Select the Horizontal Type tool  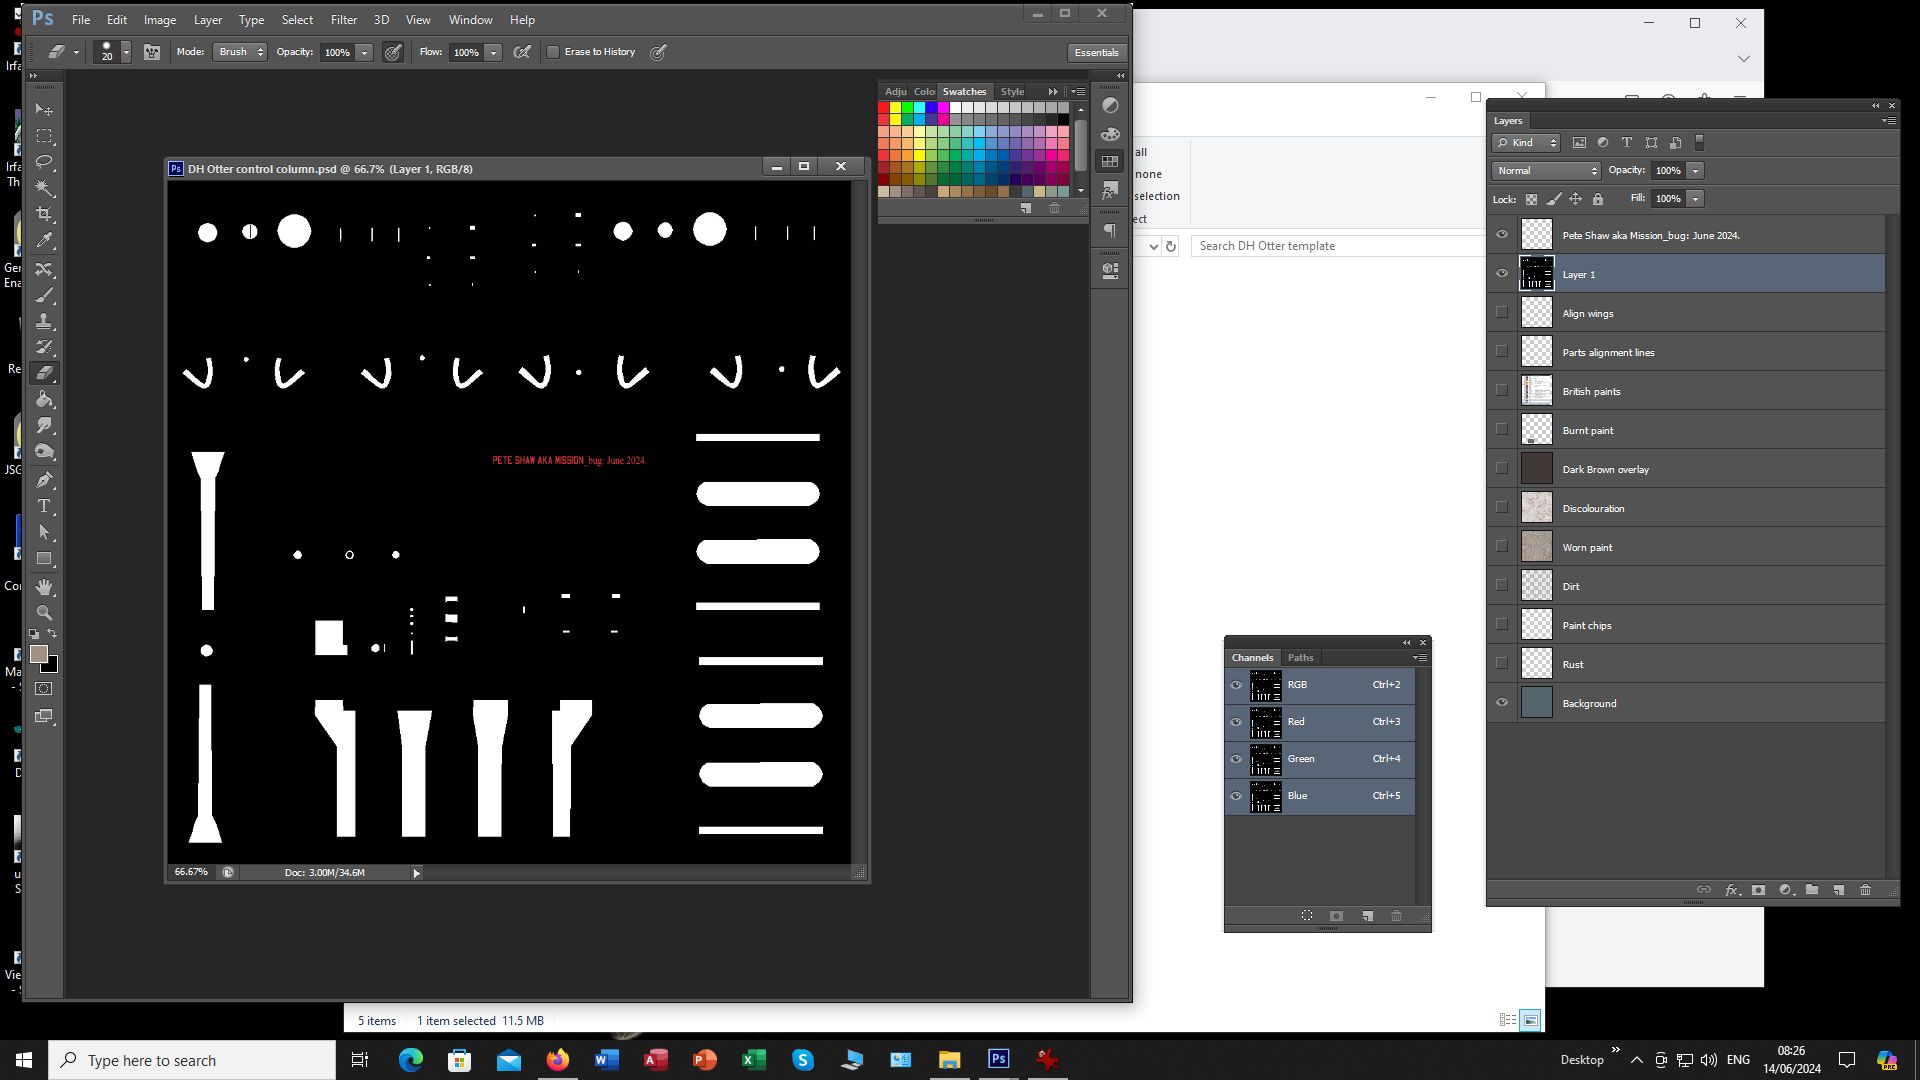tap(44, 506)
